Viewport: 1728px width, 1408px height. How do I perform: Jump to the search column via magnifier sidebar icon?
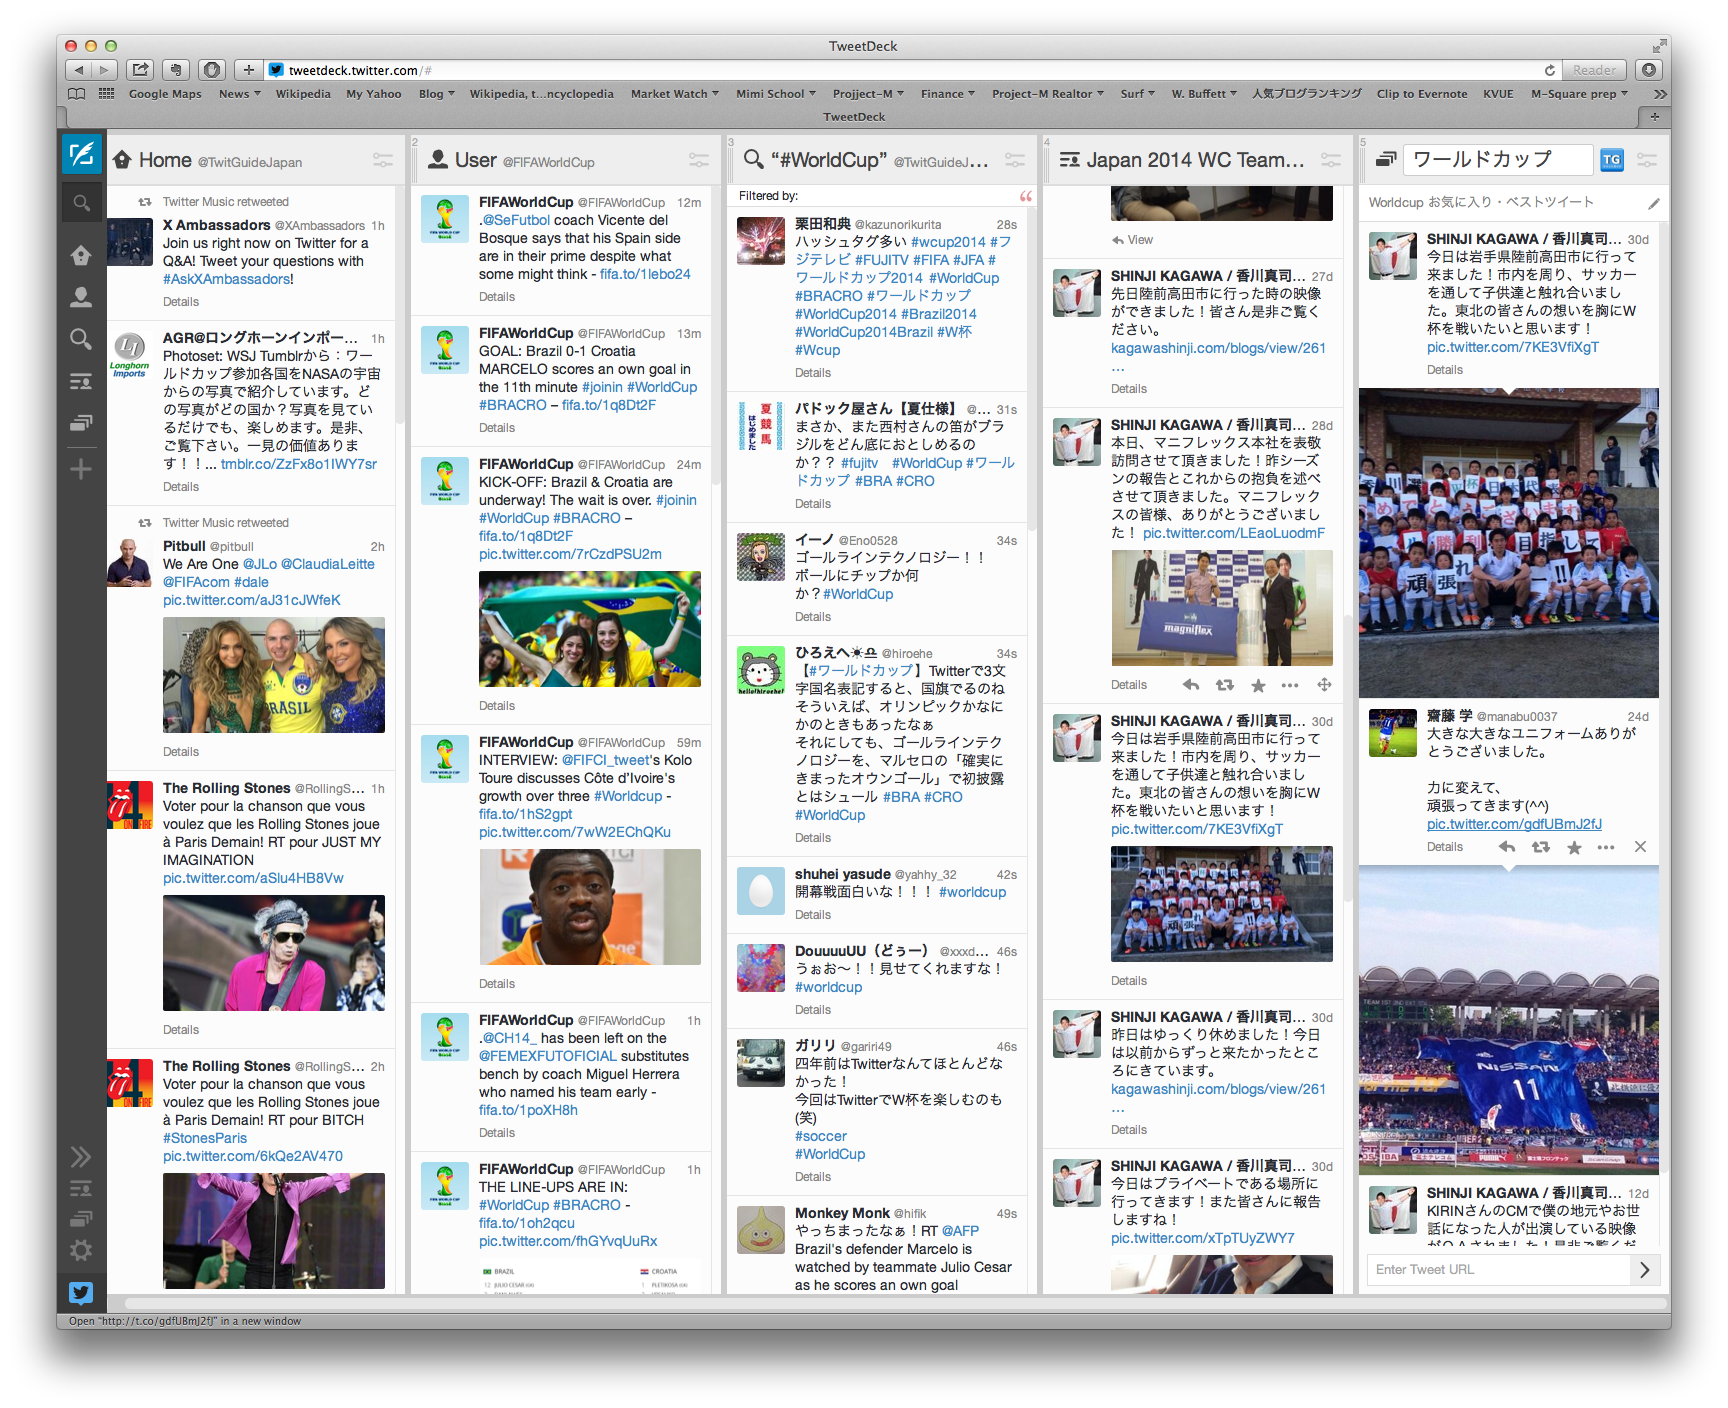(x=81, y=339)
